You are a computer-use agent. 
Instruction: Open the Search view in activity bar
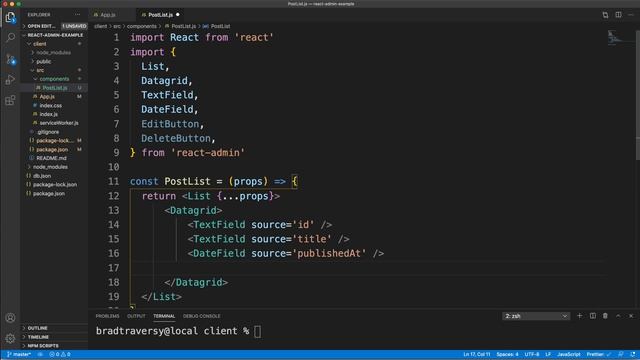[10, 38]
